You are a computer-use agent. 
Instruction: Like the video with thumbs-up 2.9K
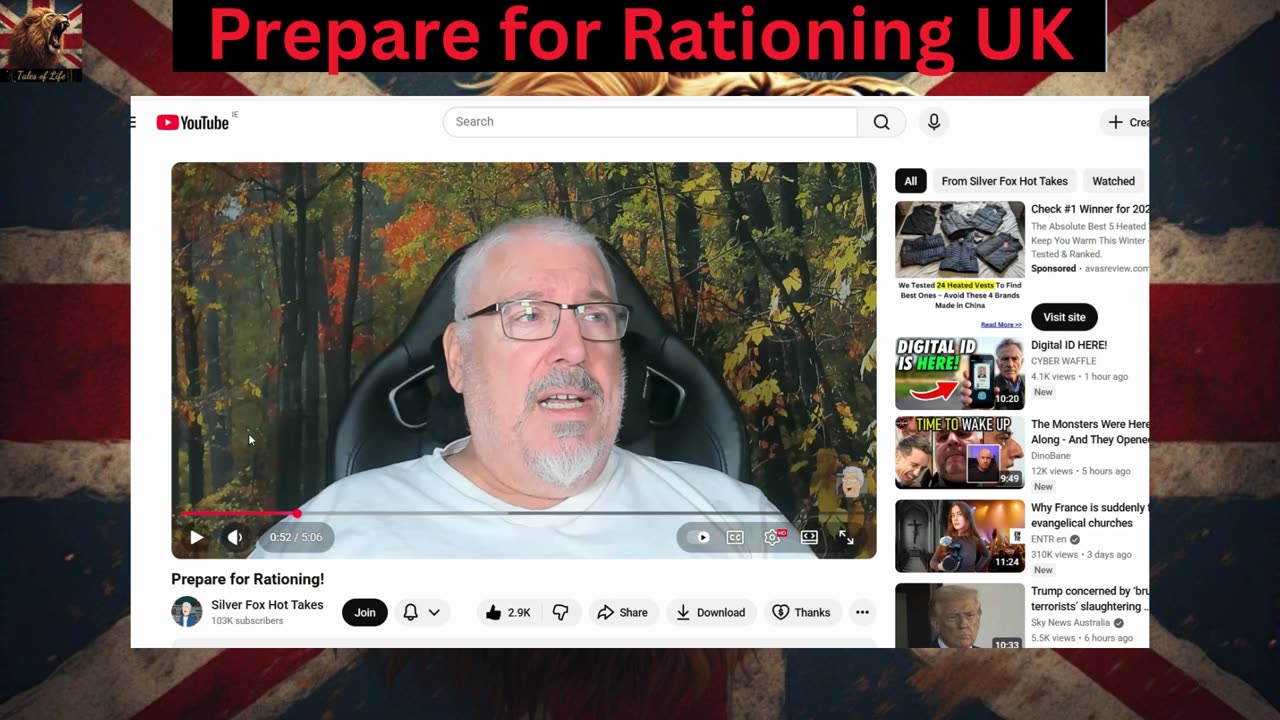coord(508,612)
